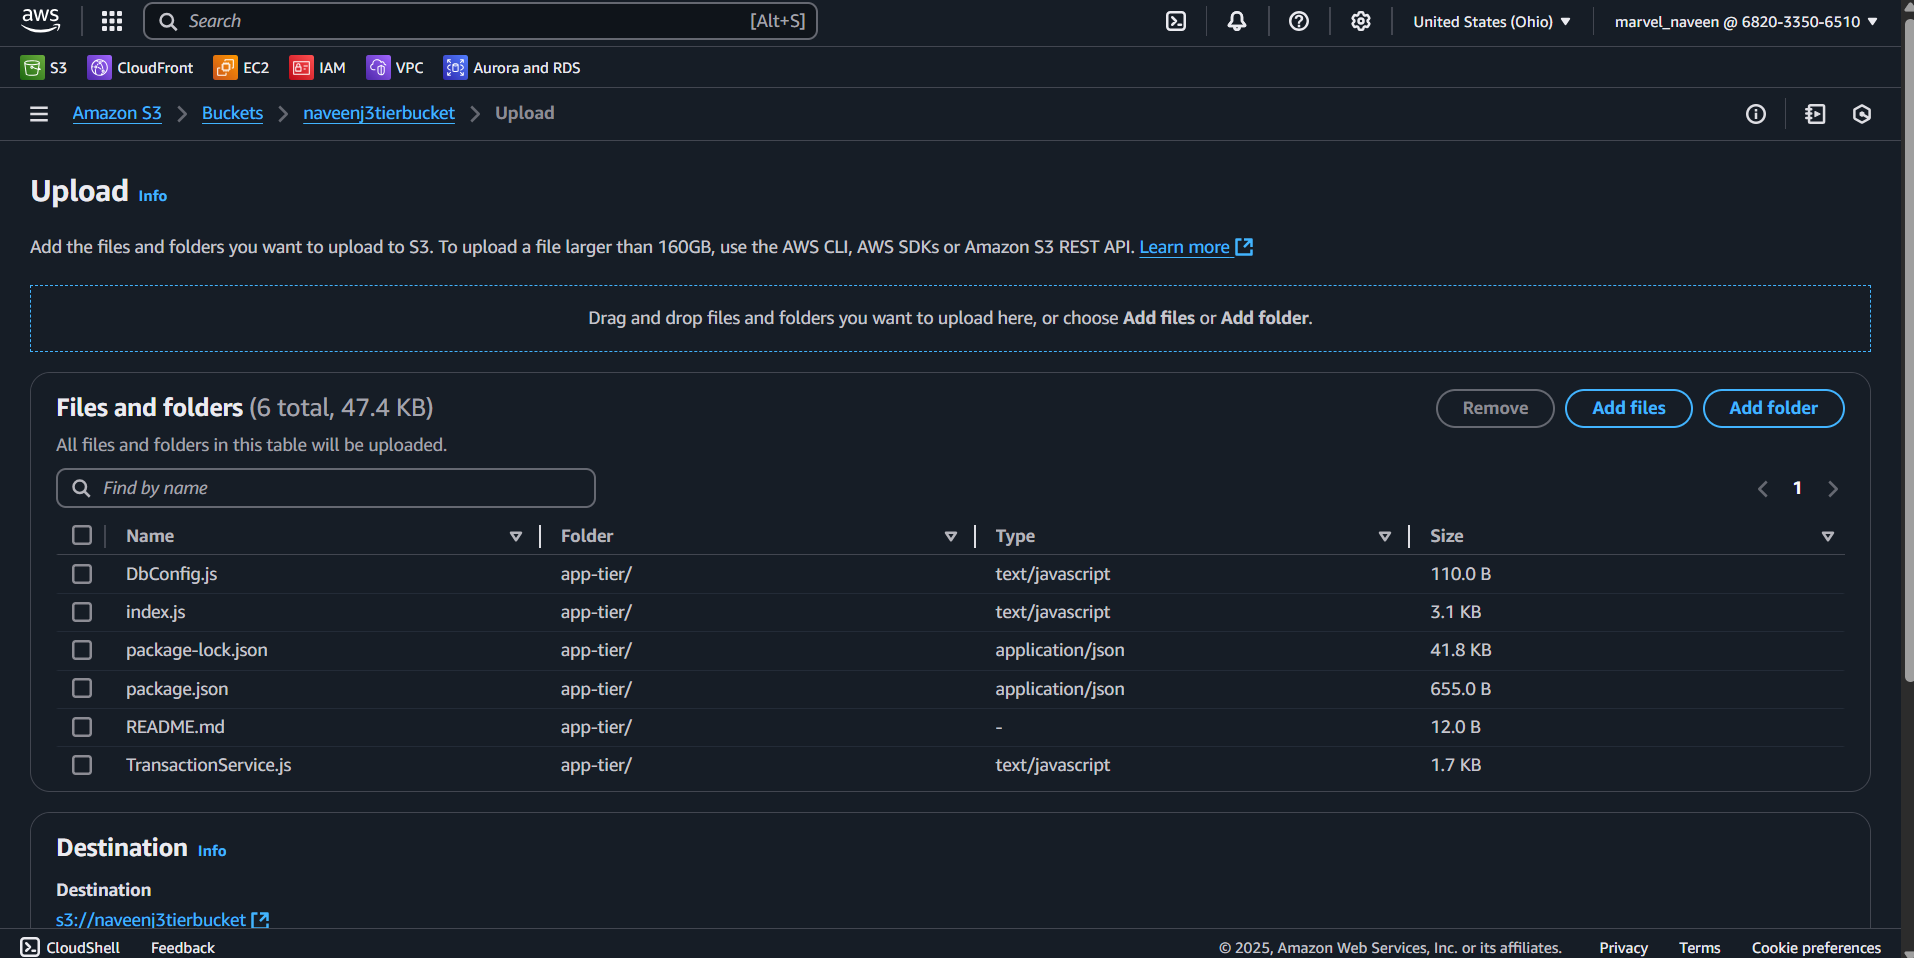Open the Privacy footer link

coord(1624,947)
